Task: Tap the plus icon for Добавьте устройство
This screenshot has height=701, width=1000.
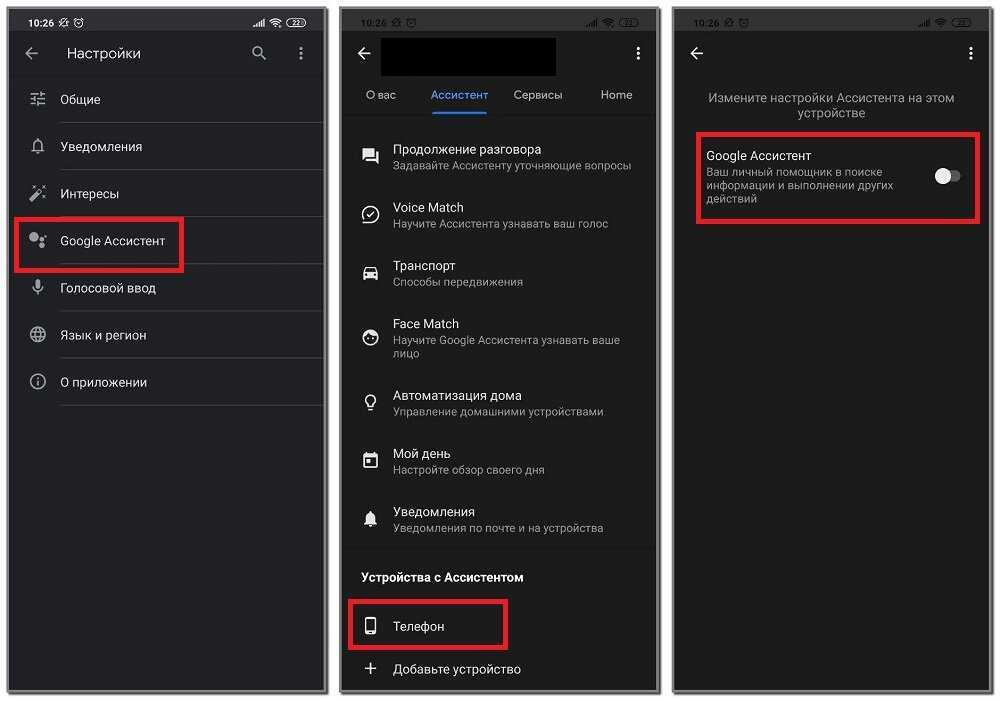Action: 371,668
